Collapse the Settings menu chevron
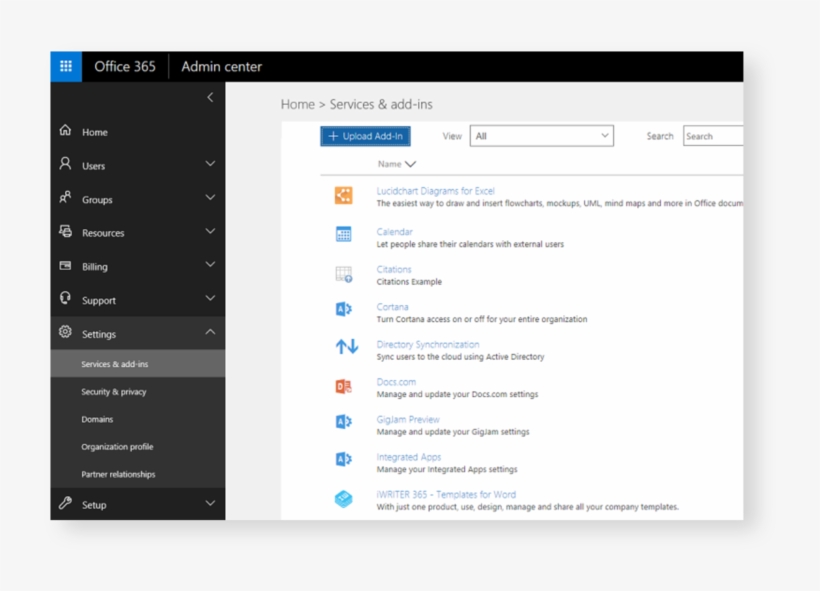This screenshot has width=820, height=591. tap(210, 332)
